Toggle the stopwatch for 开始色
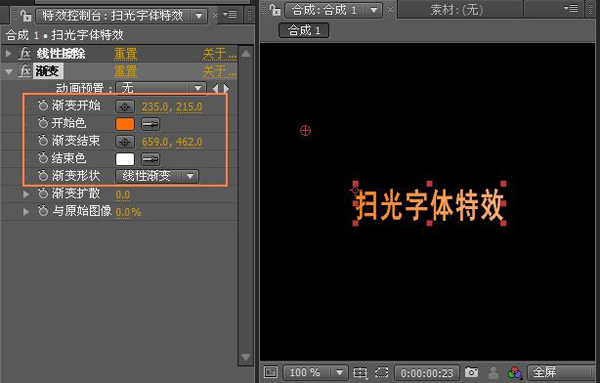The image size is (600, 383). click(x=43, y=123)
